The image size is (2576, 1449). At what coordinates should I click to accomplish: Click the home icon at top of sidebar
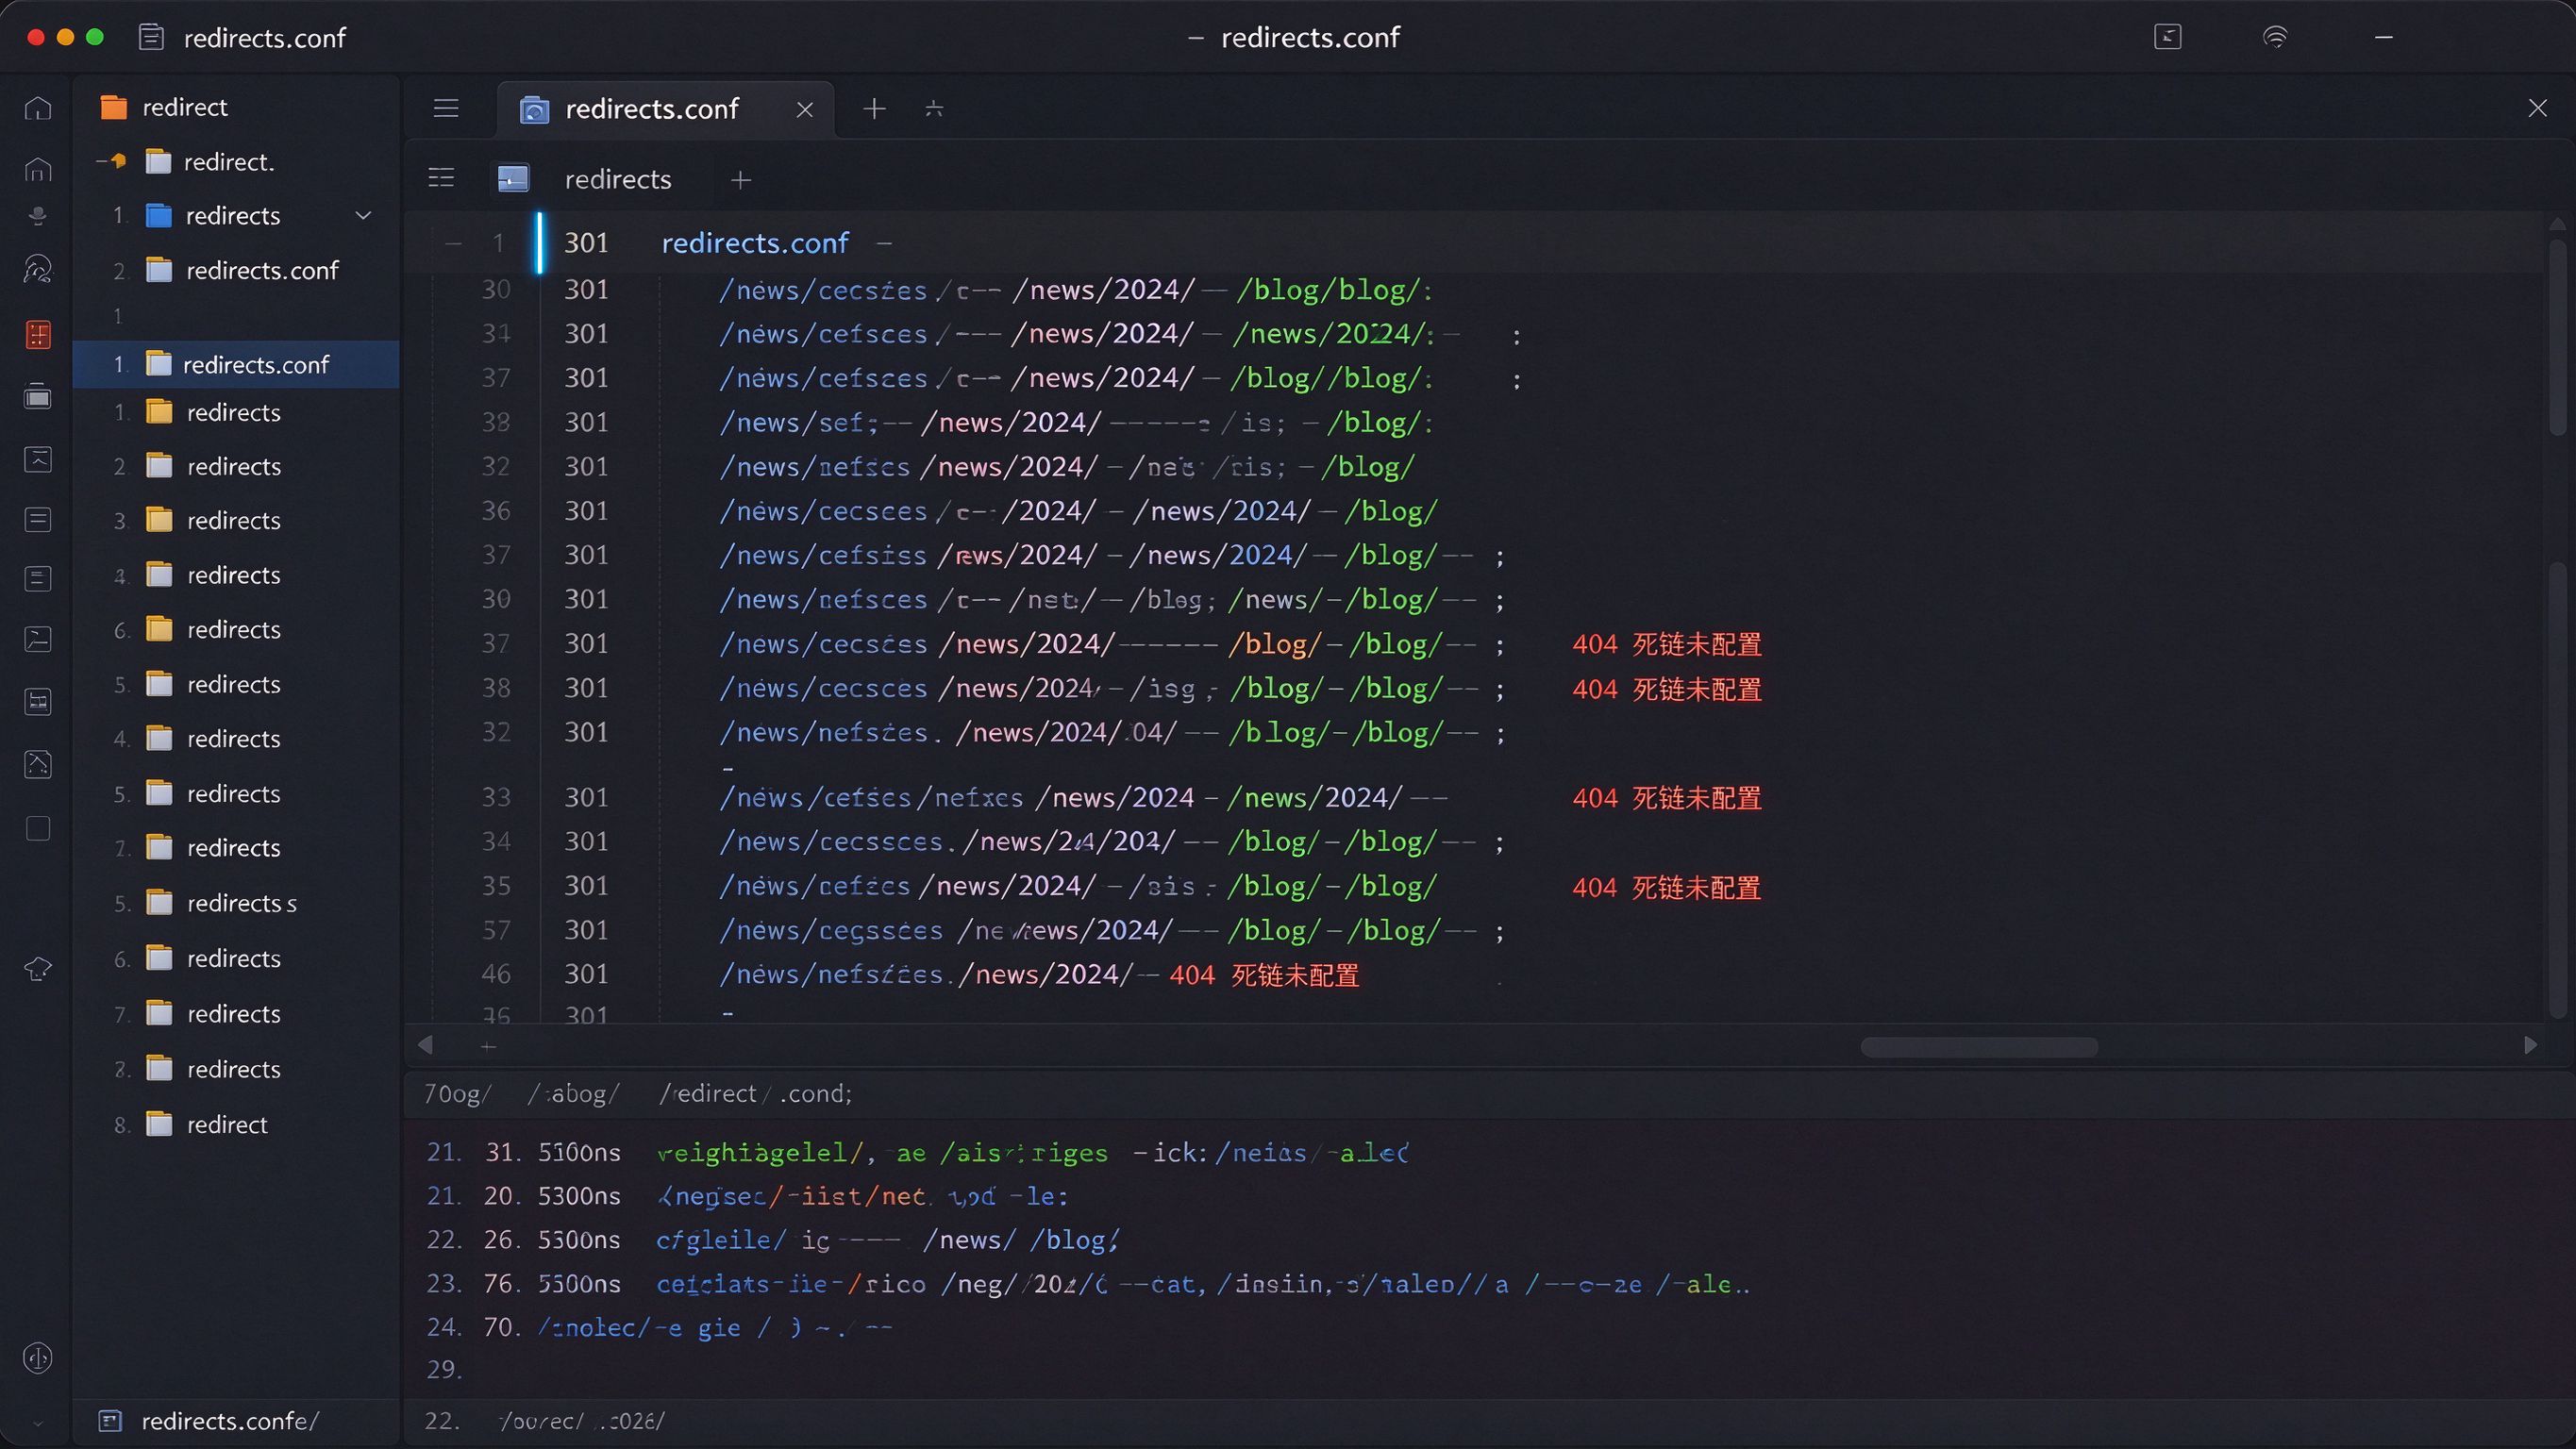(x=38, y=108)
